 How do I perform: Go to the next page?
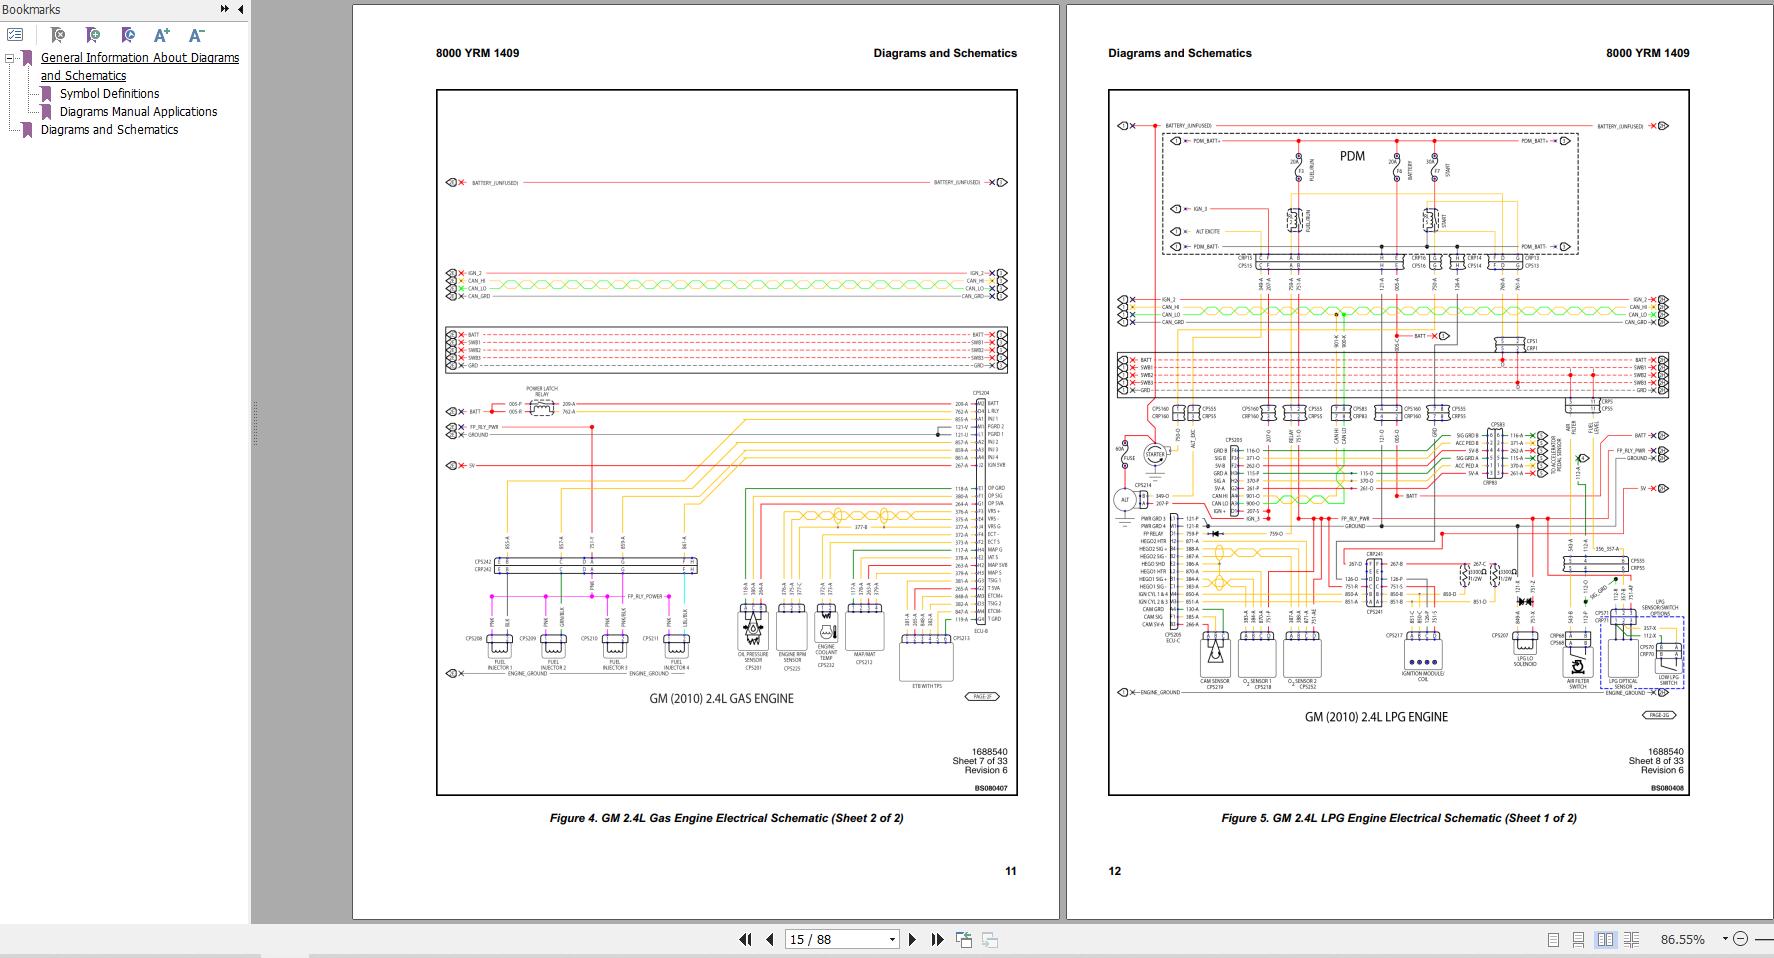tap(912, 939)
